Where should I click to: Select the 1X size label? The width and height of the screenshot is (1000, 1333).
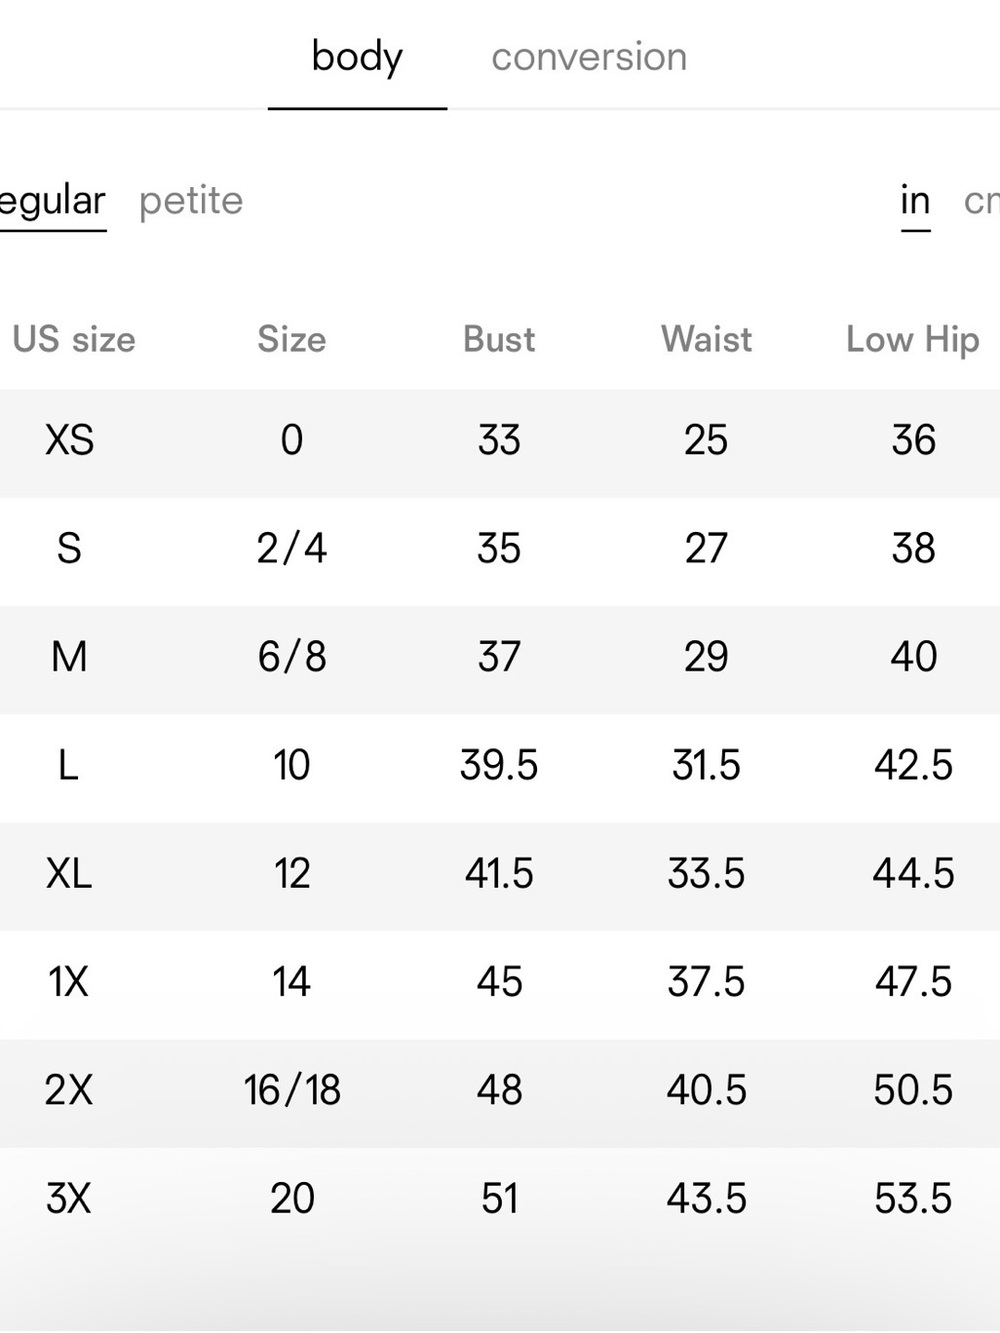point(69,982)
